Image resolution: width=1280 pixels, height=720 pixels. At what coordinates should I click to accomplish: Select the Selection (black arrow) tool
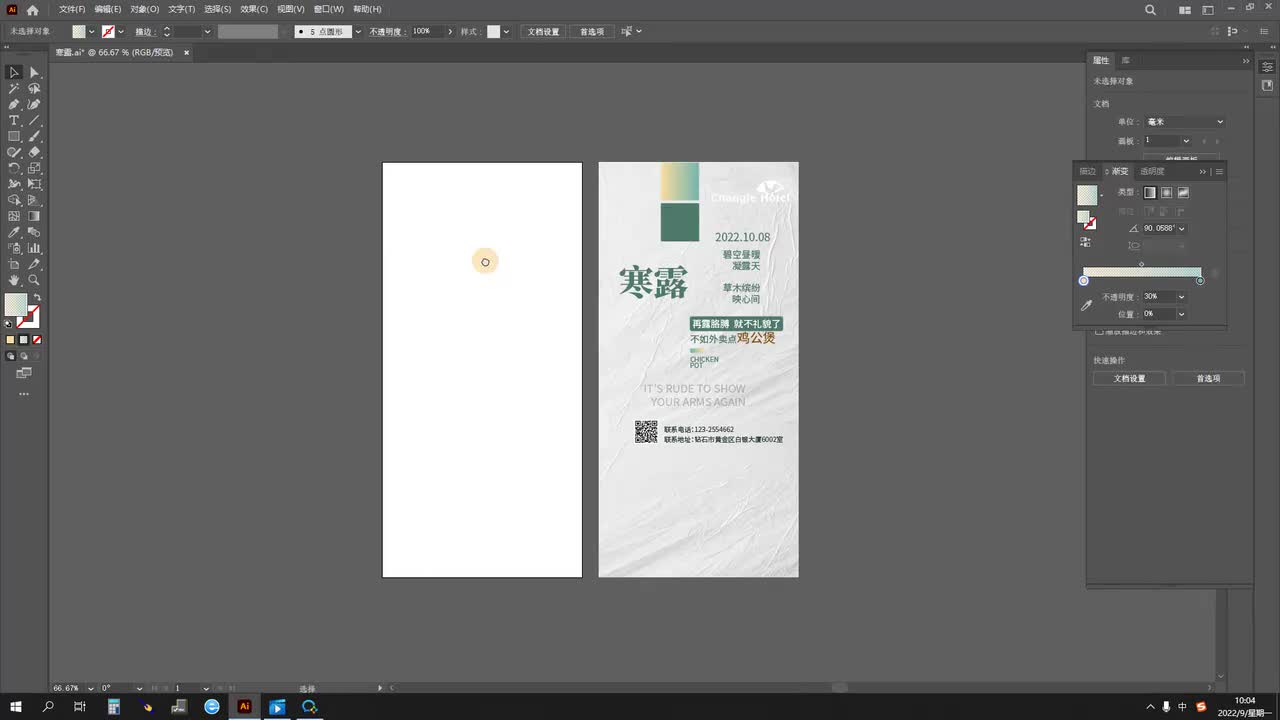14,72
